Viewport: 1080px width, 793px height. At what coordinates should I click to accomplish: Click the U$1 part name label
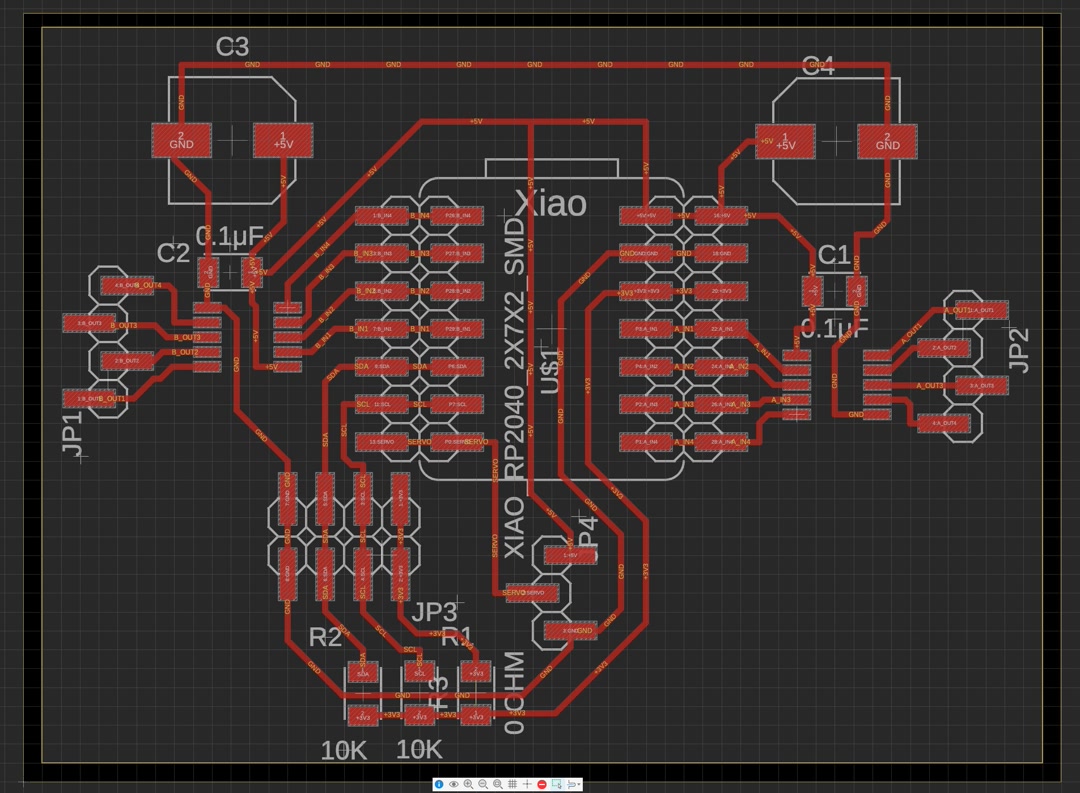[x=550, y=371]
